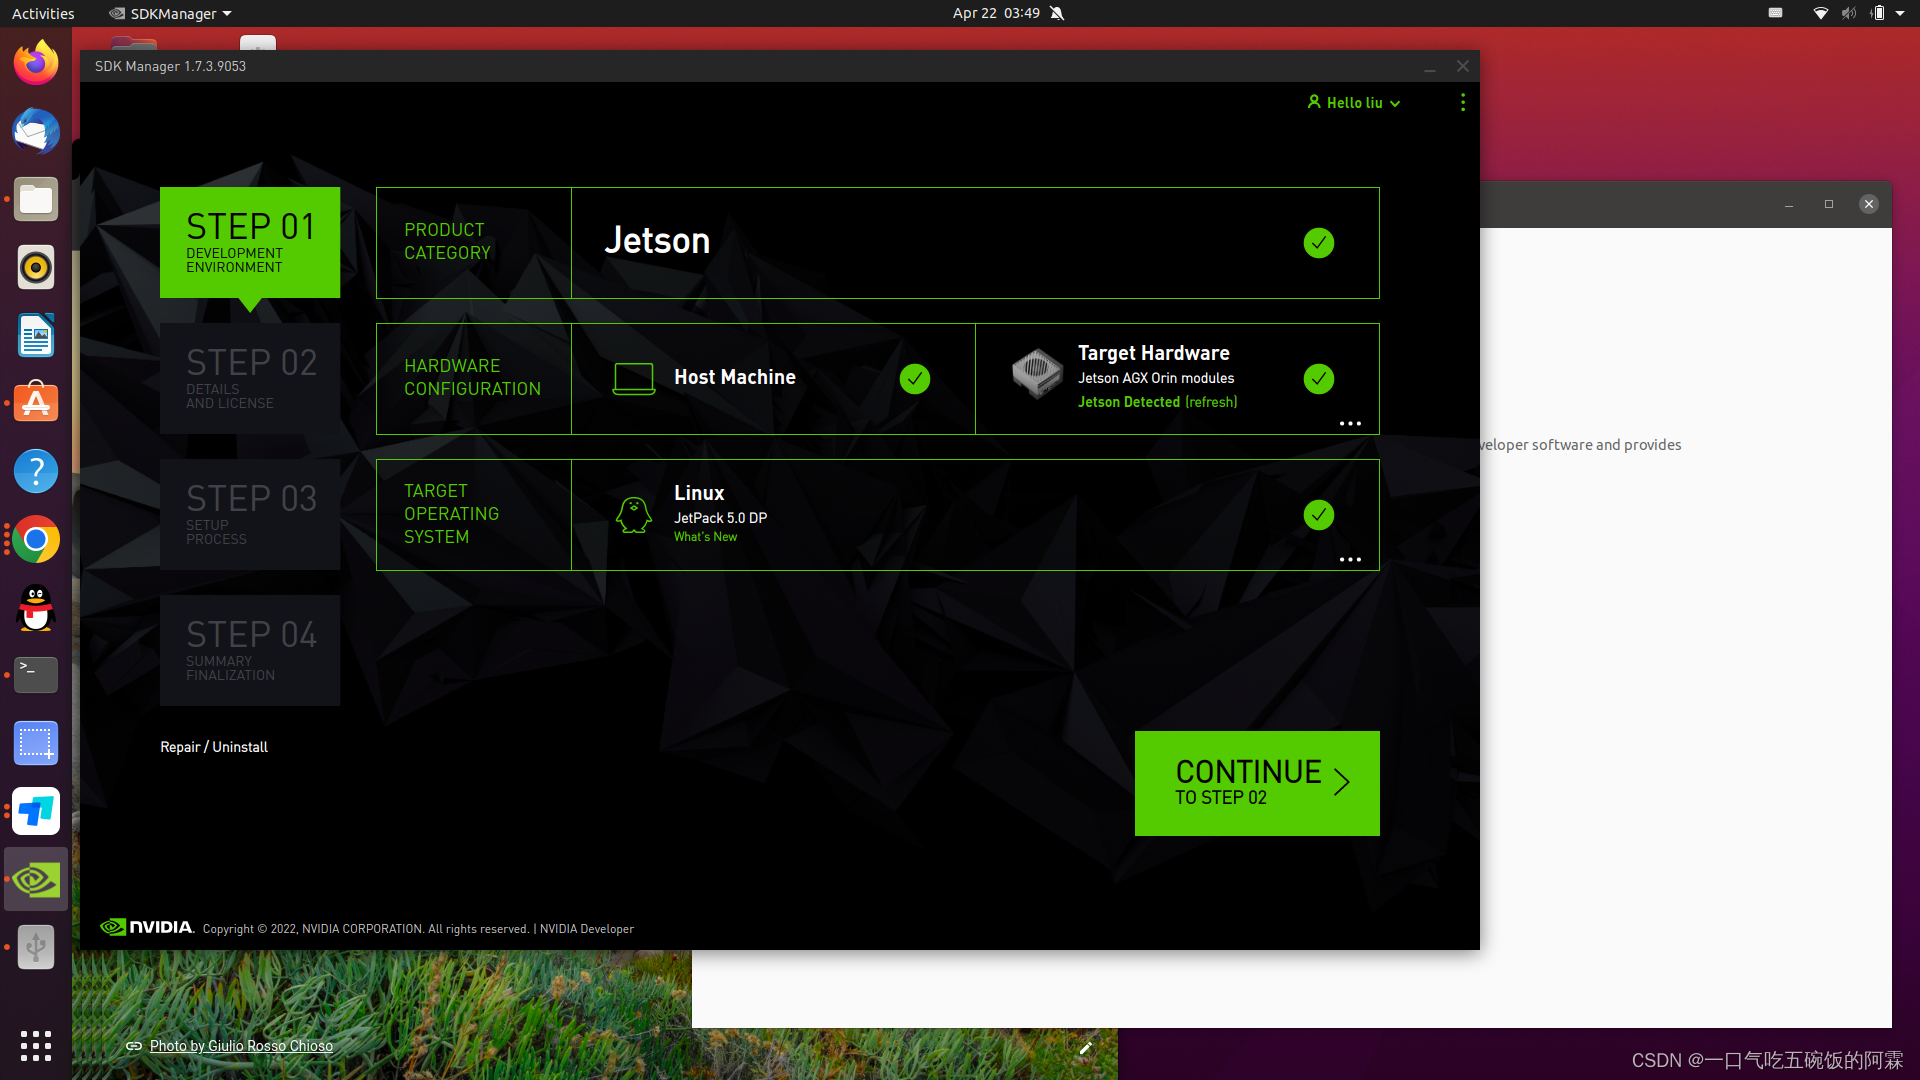Toggle the Jetson product category checkmark
Image resolution: width=1920 pixels, height=1080 pixels.
[x=1319, y=243]
